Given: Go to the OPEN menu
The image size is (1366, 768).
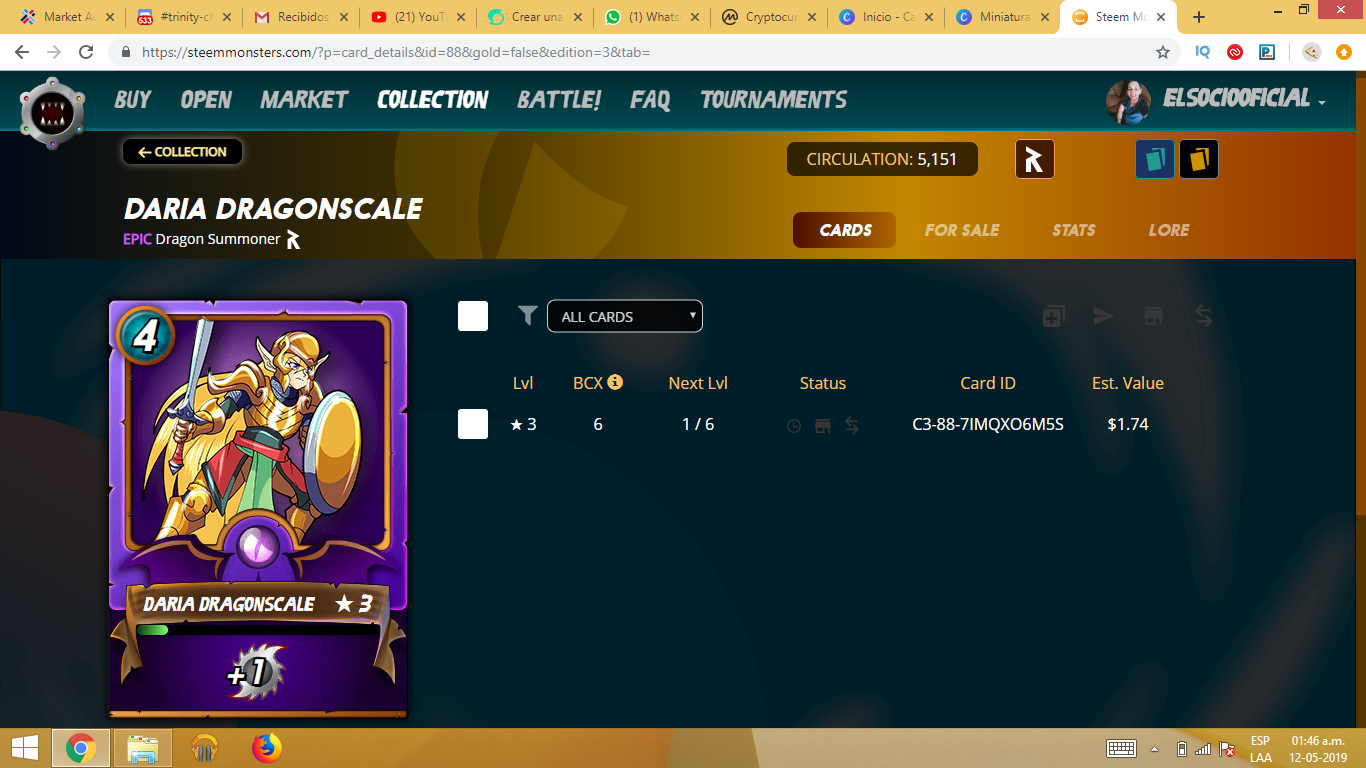Looking at the screenshot, I should [206, 99].
